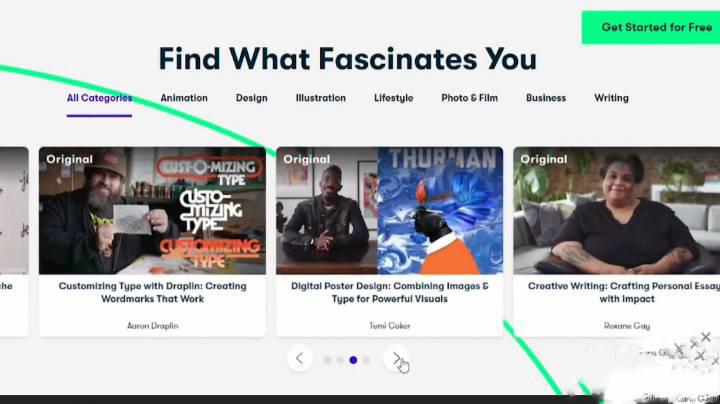Select the first carousel pagination dot
The image size is (720, 404).
coord(327,360)
